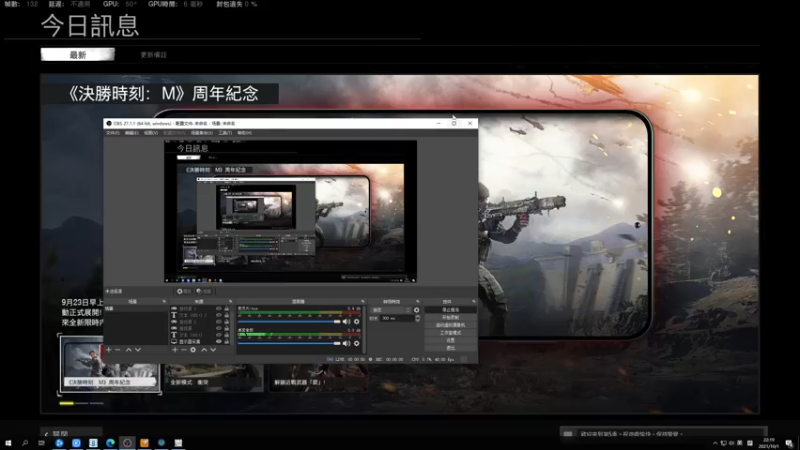Toggle visibility of the second source (text) row

219,315
